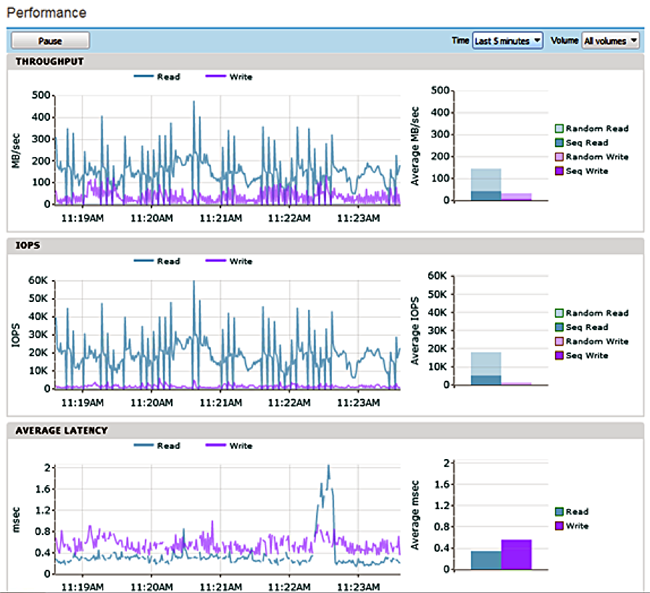This screenshot has height=593, width=650.
Task: Click Seq Read legend icon beside Throughput bars
Action: click(x=560, y=143)
